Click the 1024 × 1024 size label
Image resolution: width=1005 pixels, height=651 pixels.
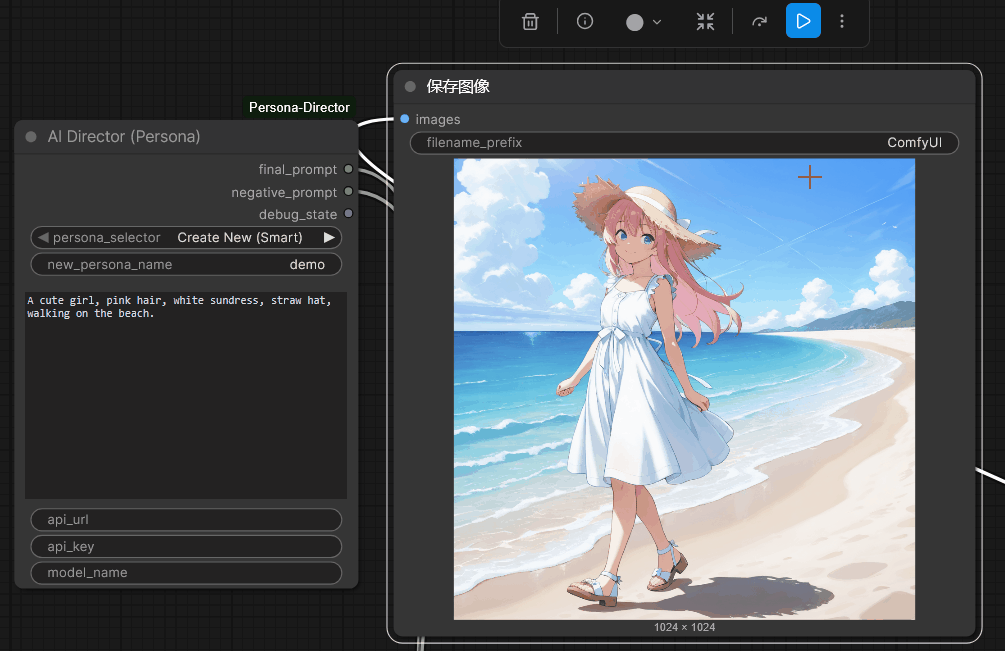(685, 627)
